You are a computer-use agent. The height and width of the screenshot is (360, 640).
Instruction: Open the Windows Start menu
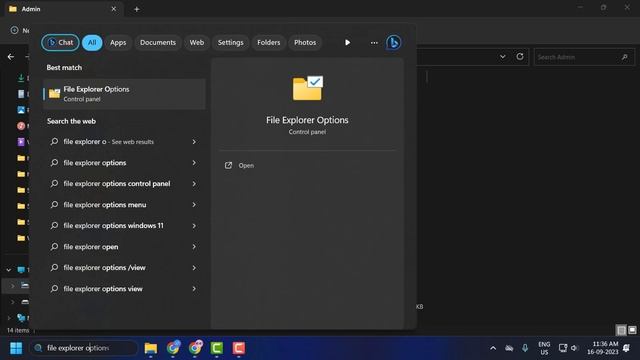[16, 348]
